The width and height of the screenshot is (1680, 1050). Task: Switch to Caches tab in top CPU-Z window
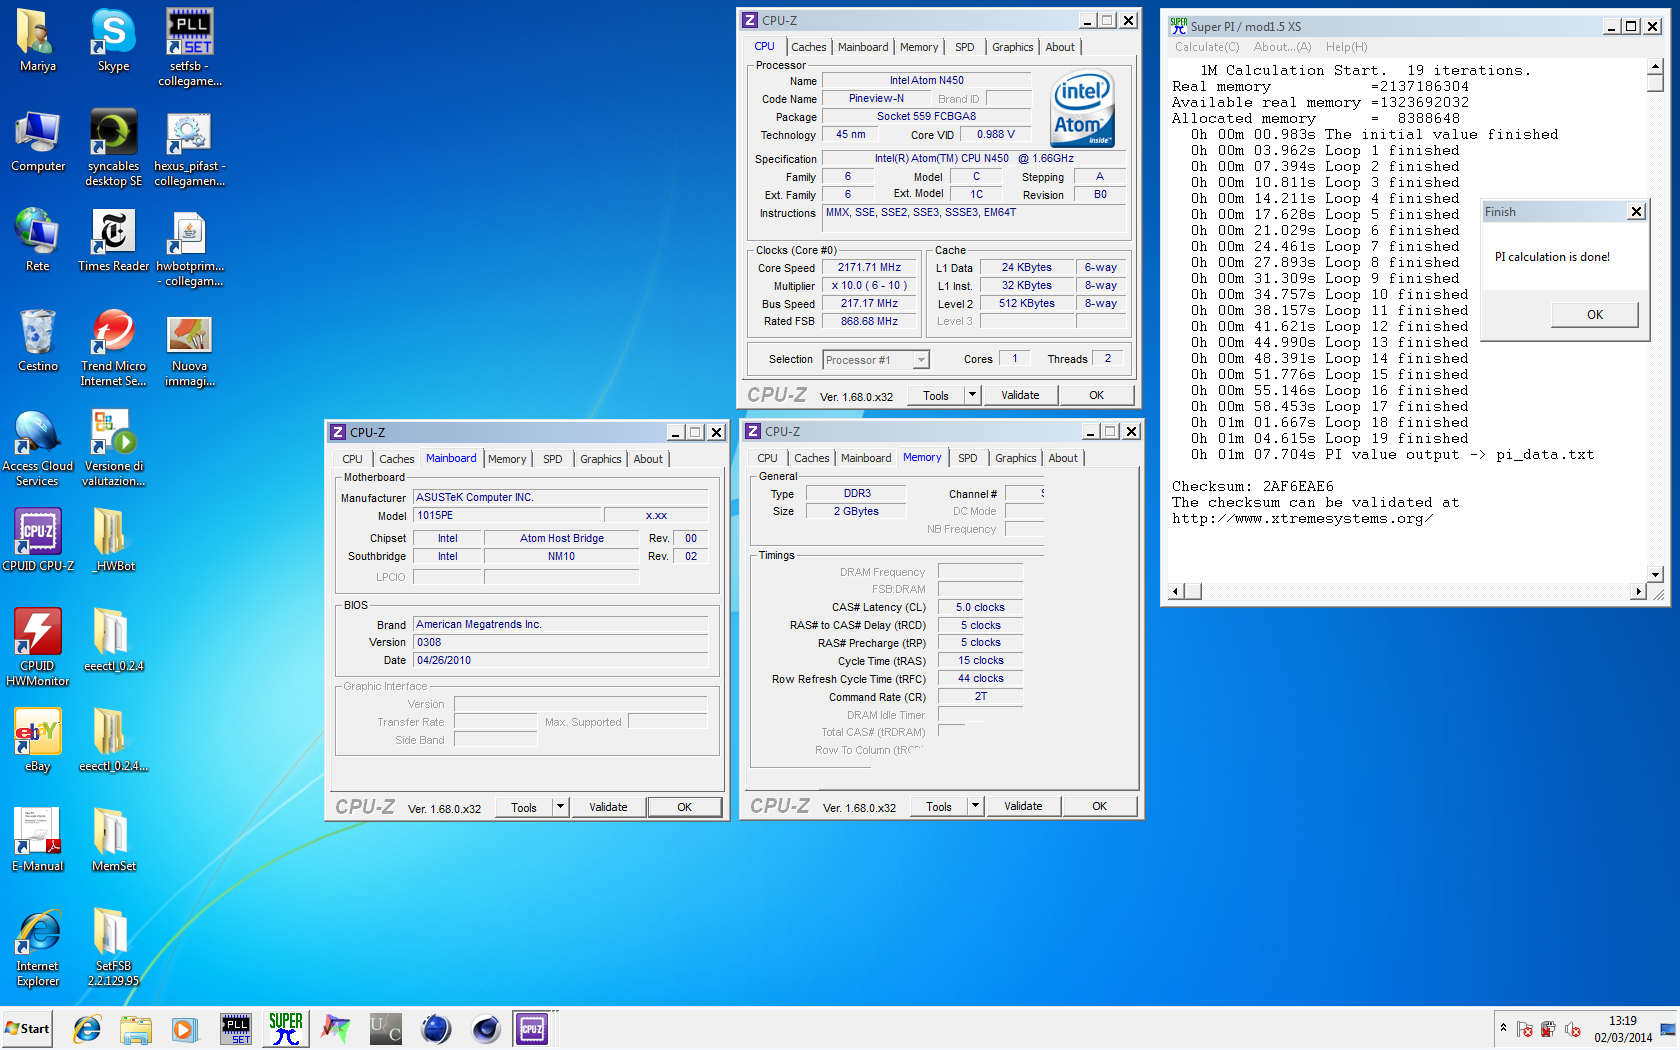click(x=808, y=47)
